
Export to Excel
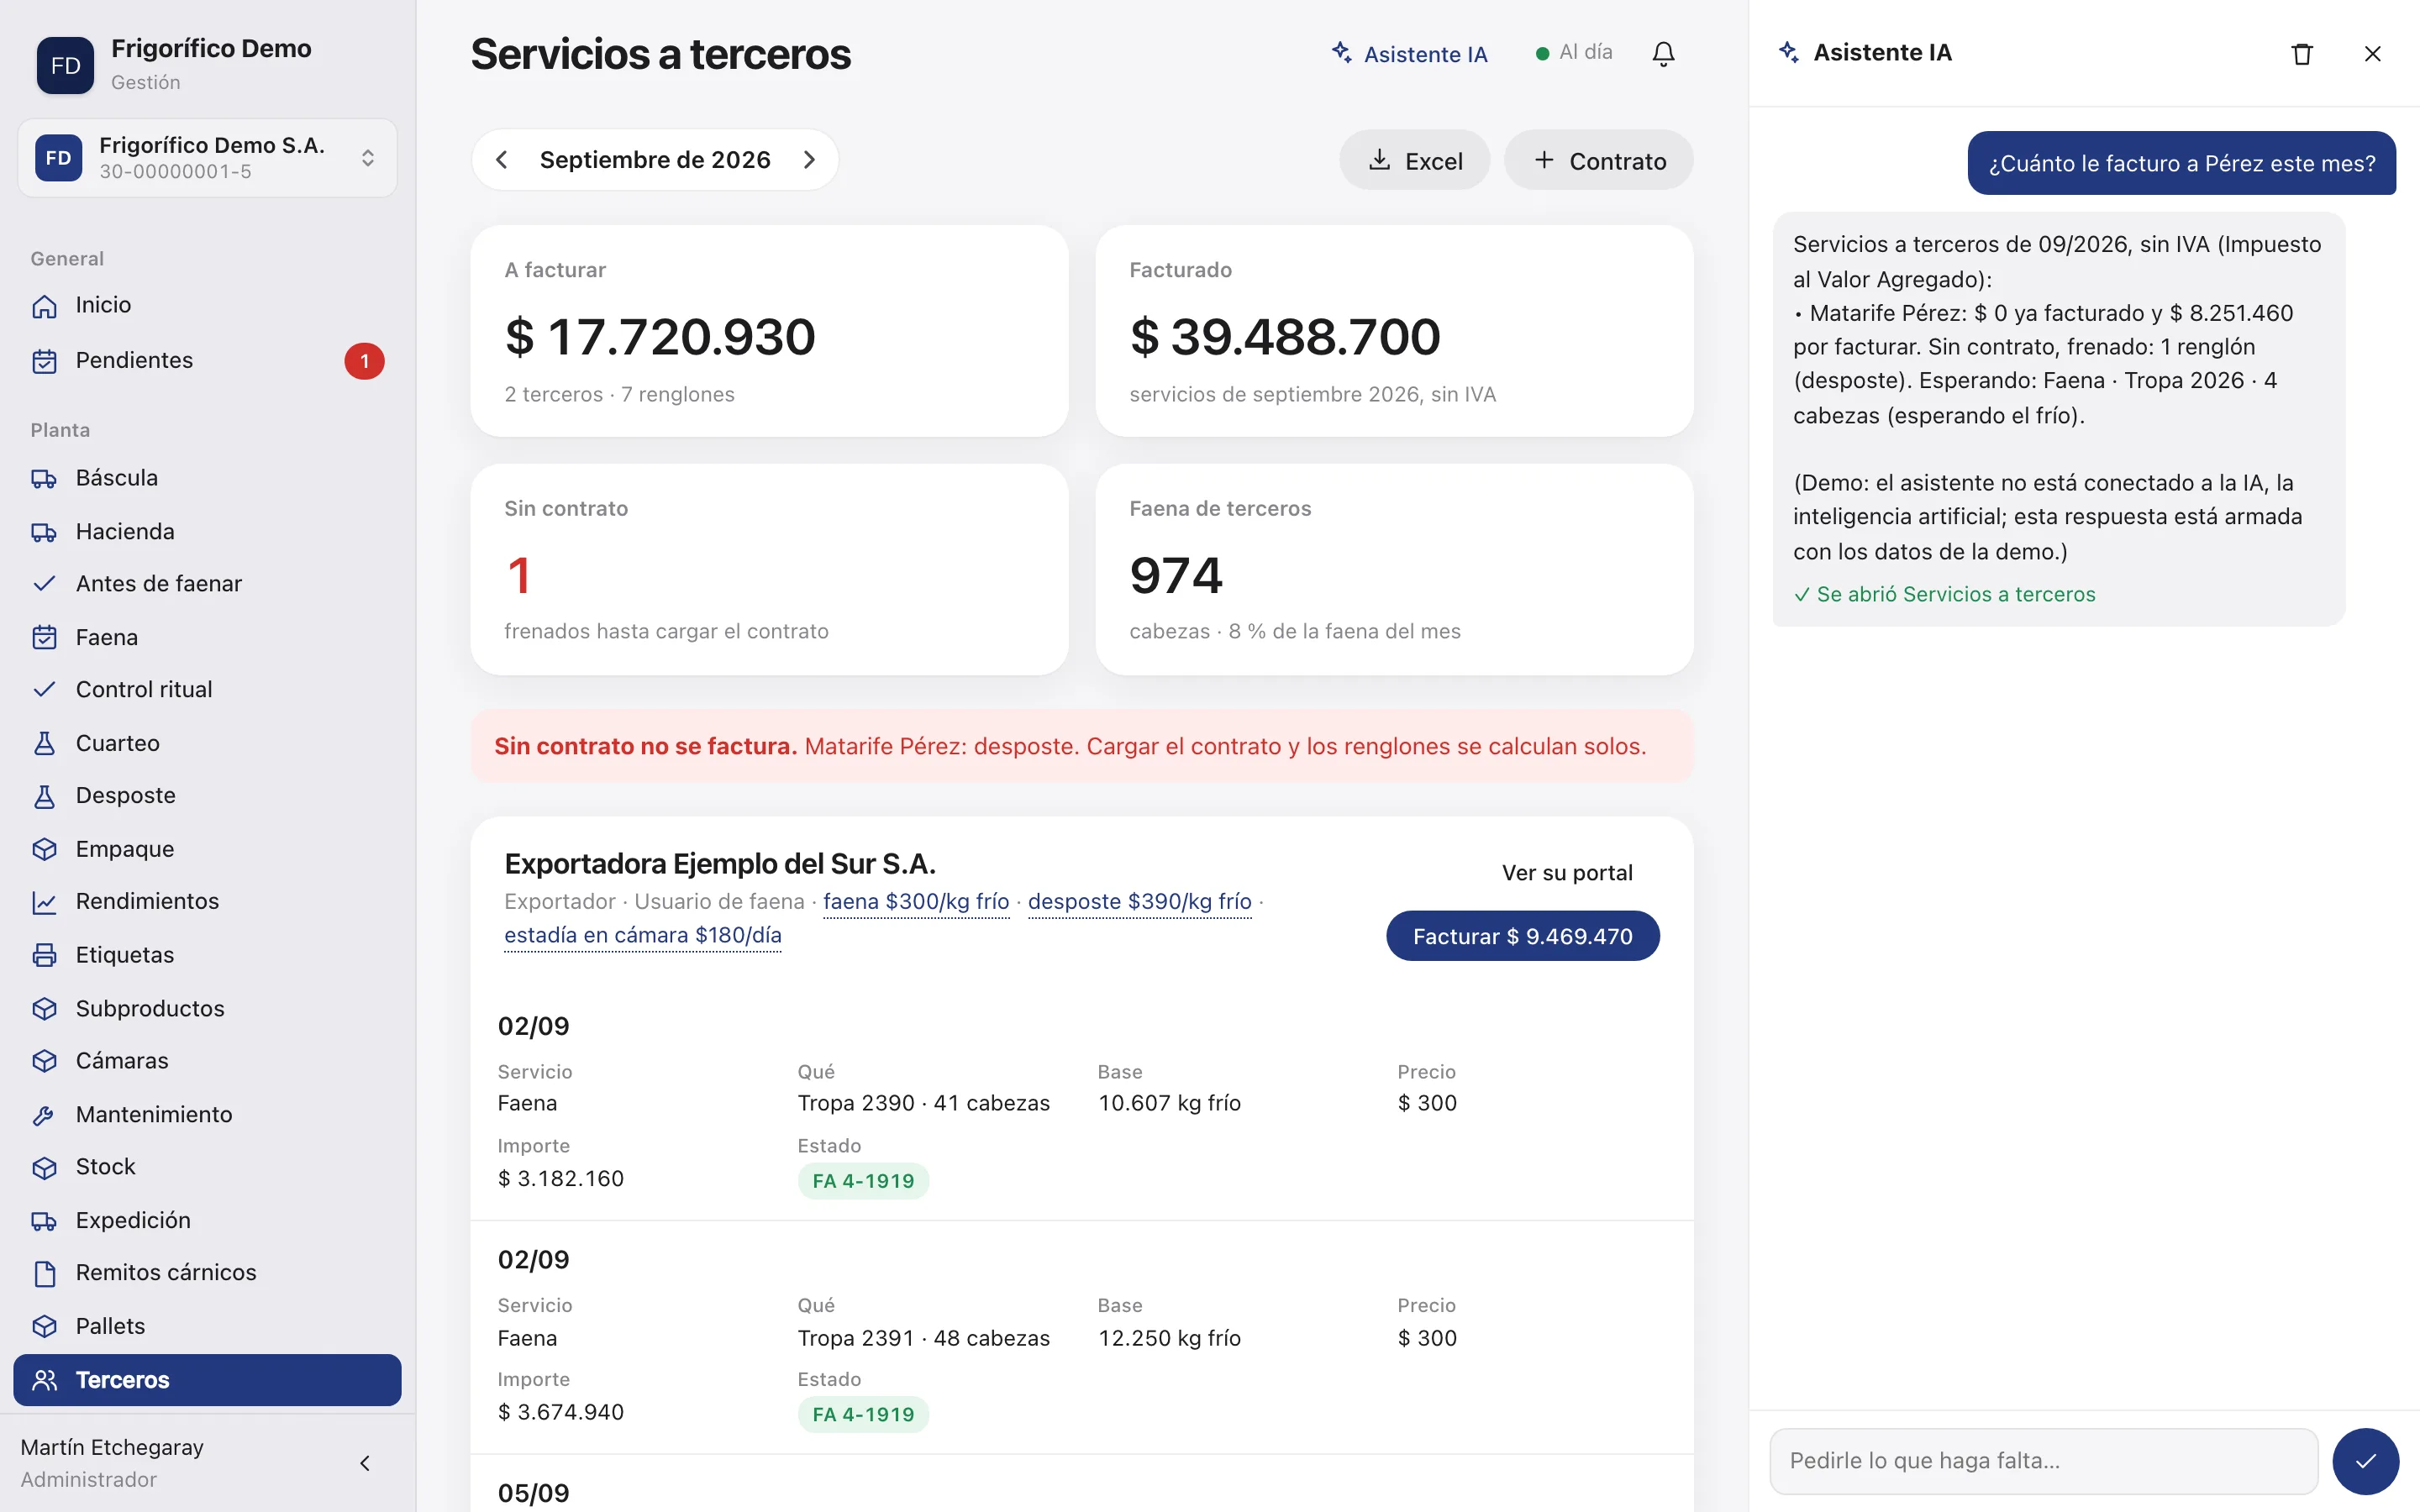(x=1414, y=160)
